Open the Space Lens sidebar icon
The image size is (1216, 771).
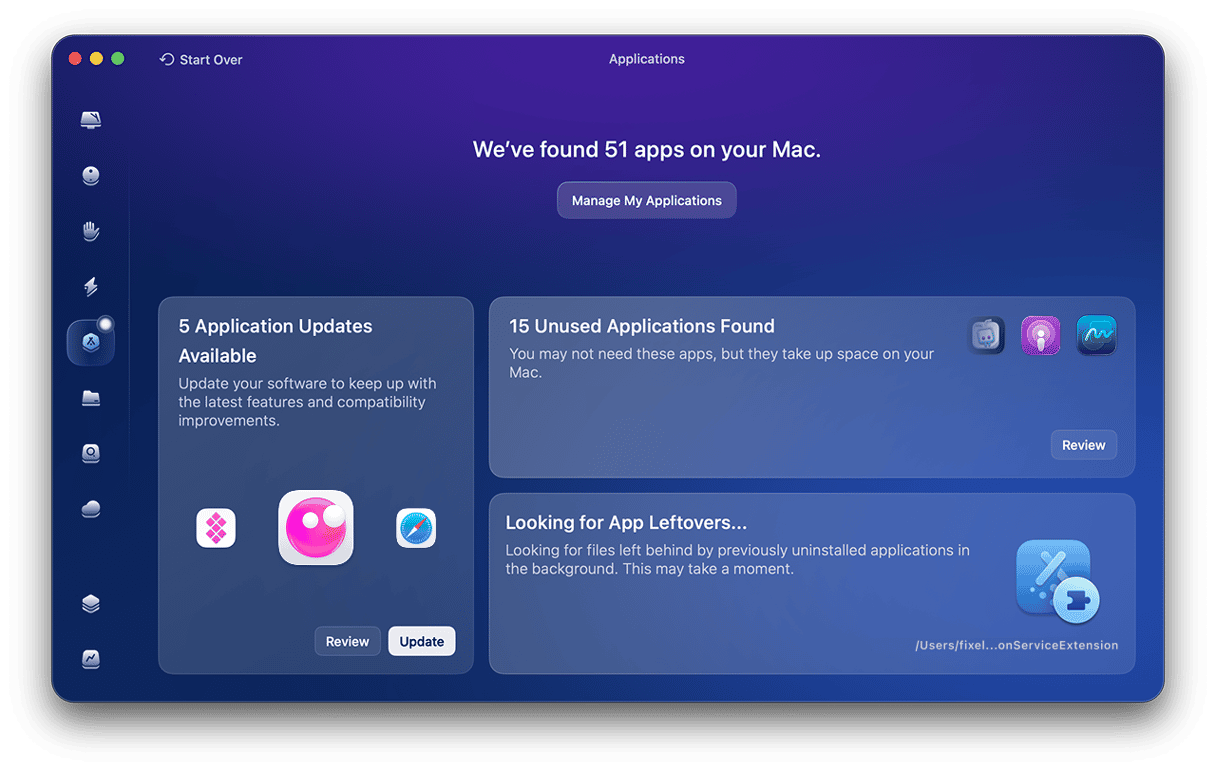pos(91,454)
